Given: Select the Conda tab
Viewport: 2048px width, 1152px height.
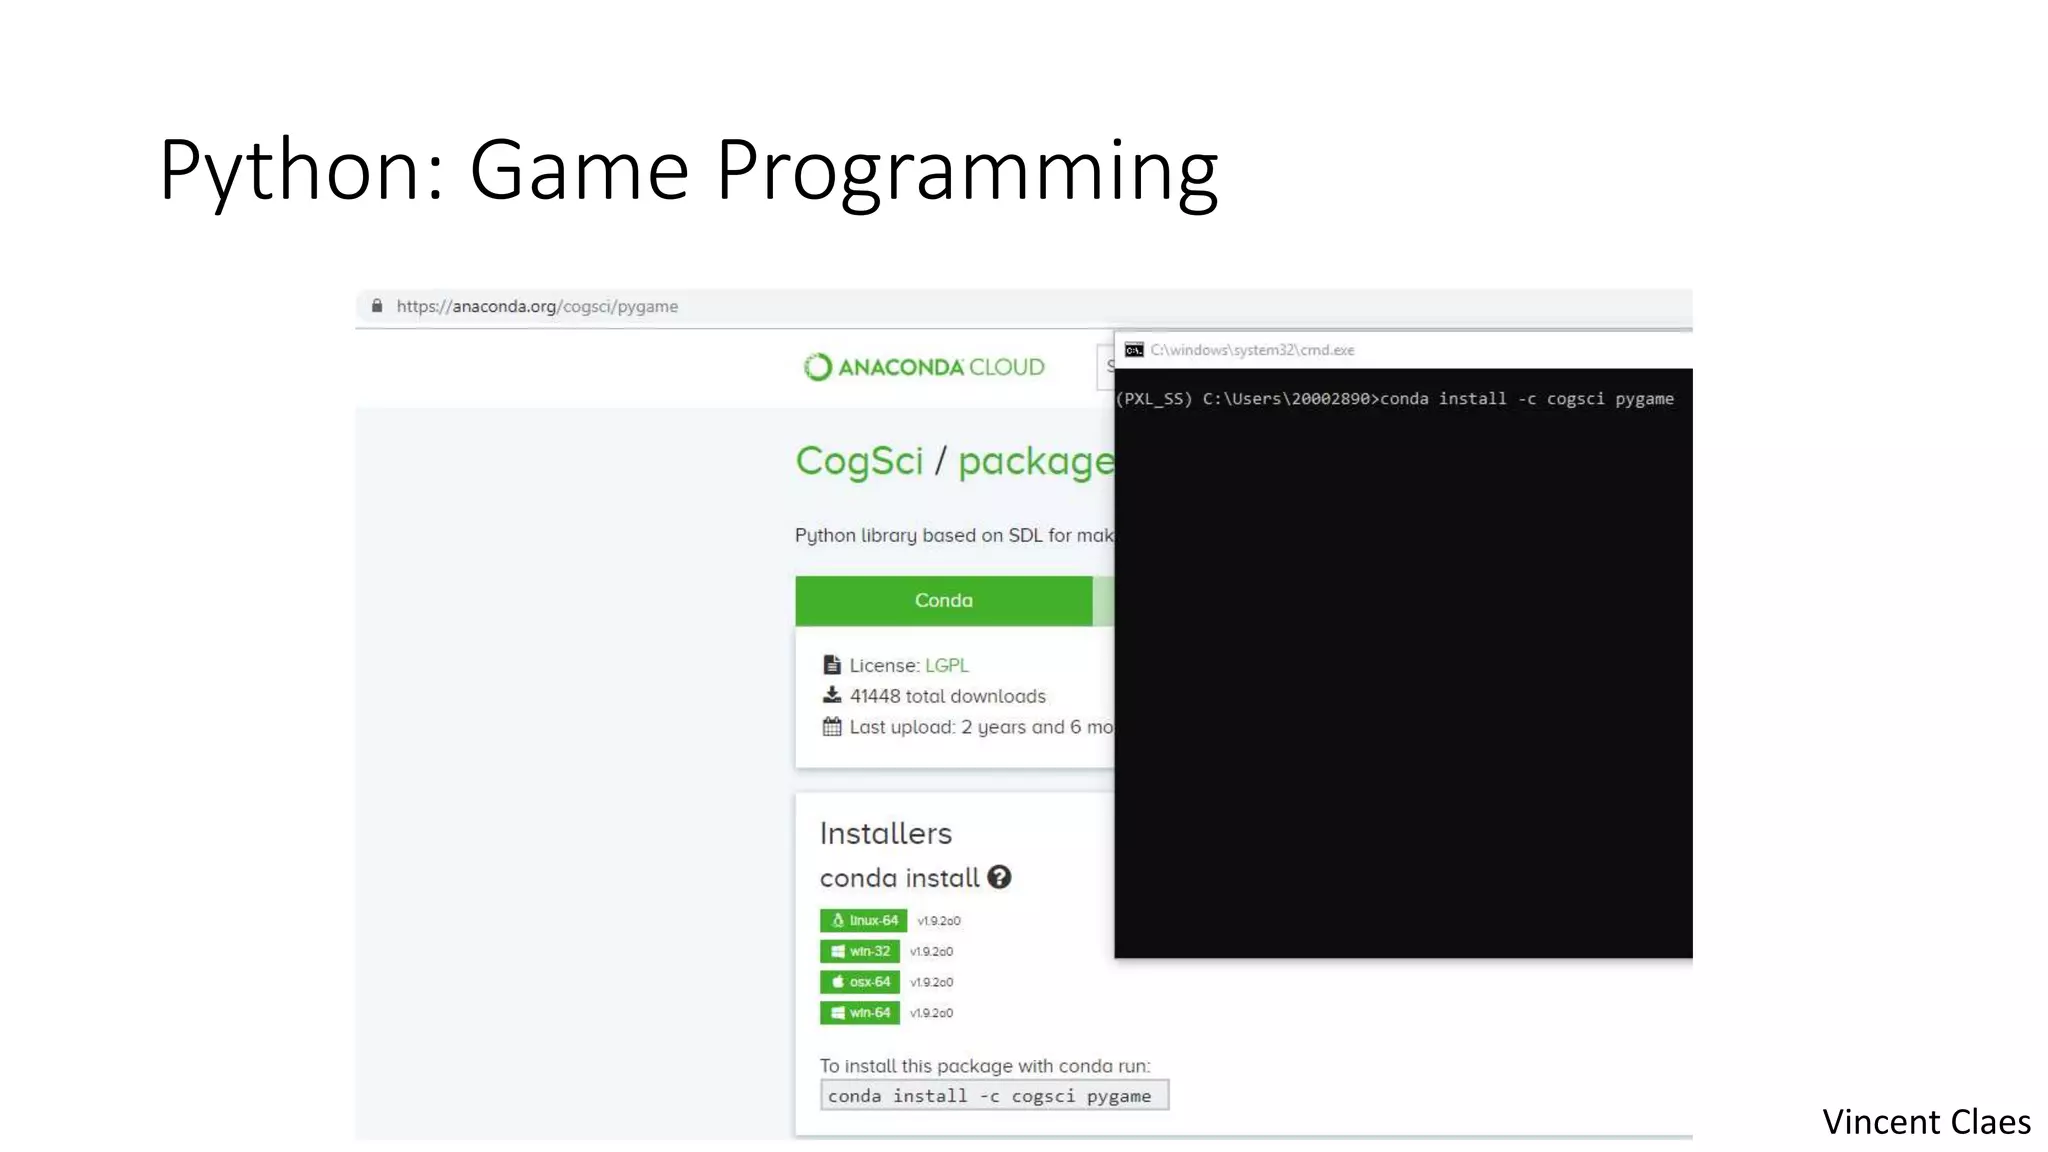Looking at the screenshot, I should 943,600.
